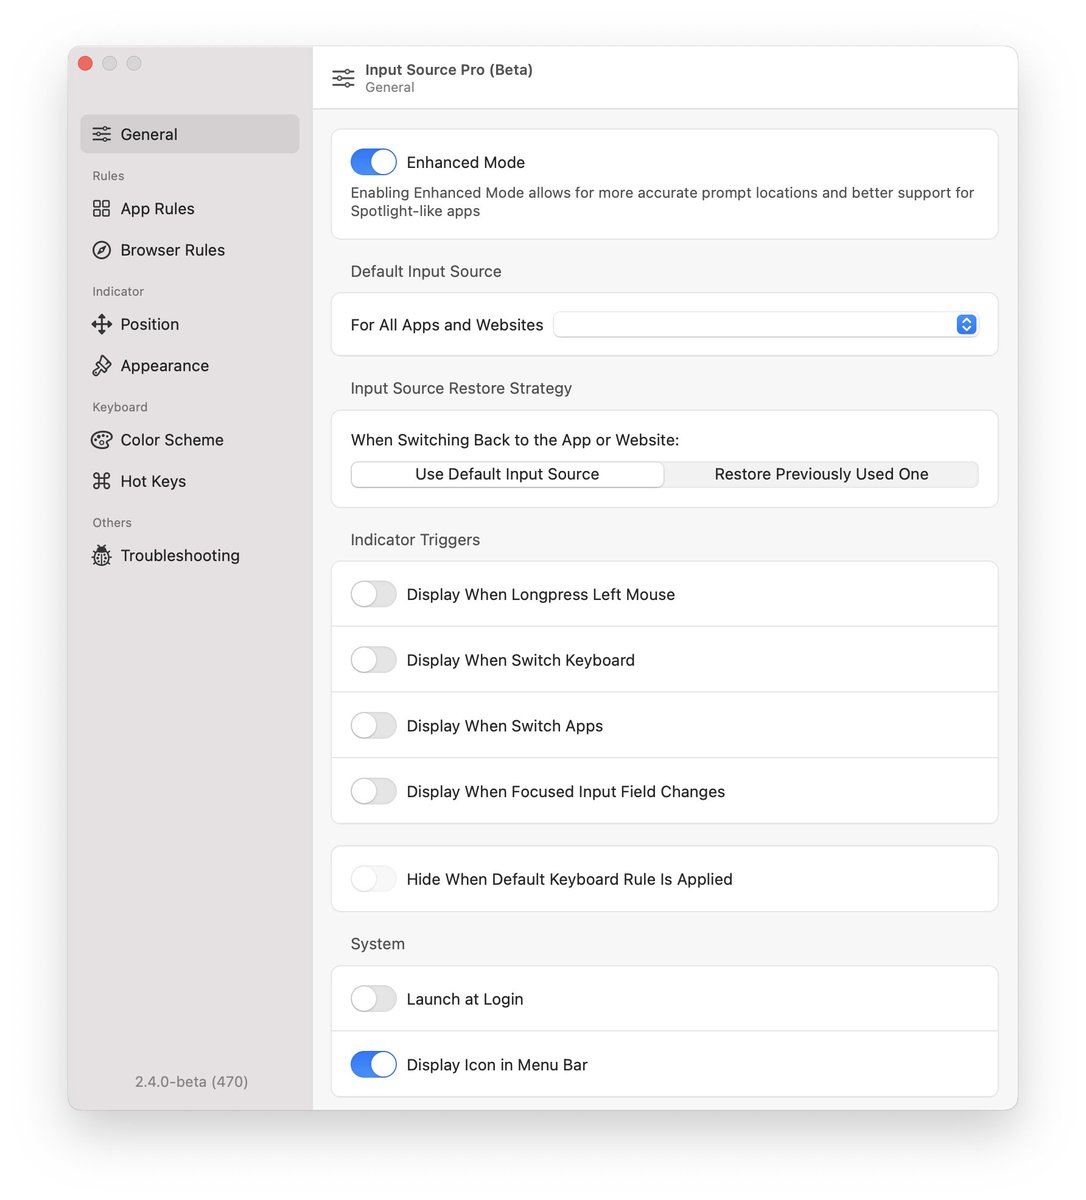Screen dimensions: 1086x1200
Task: Enable Display When Switch Keyboard
Action: (373, 660)
